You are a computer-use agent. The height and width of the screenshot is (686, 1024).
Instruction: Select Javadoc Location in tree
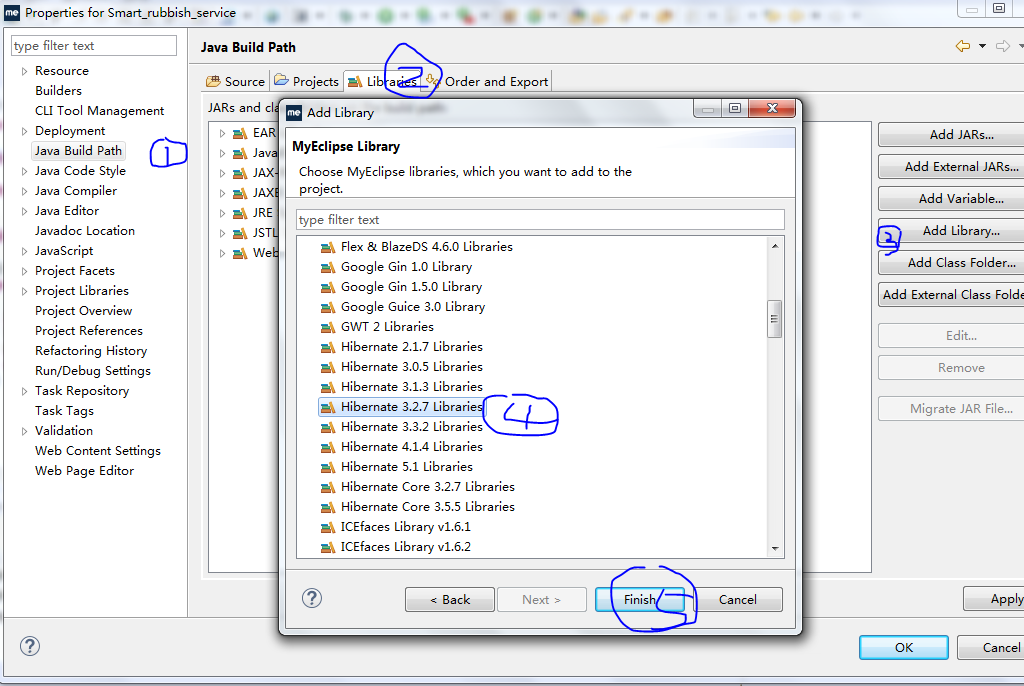tap(85, 231)
